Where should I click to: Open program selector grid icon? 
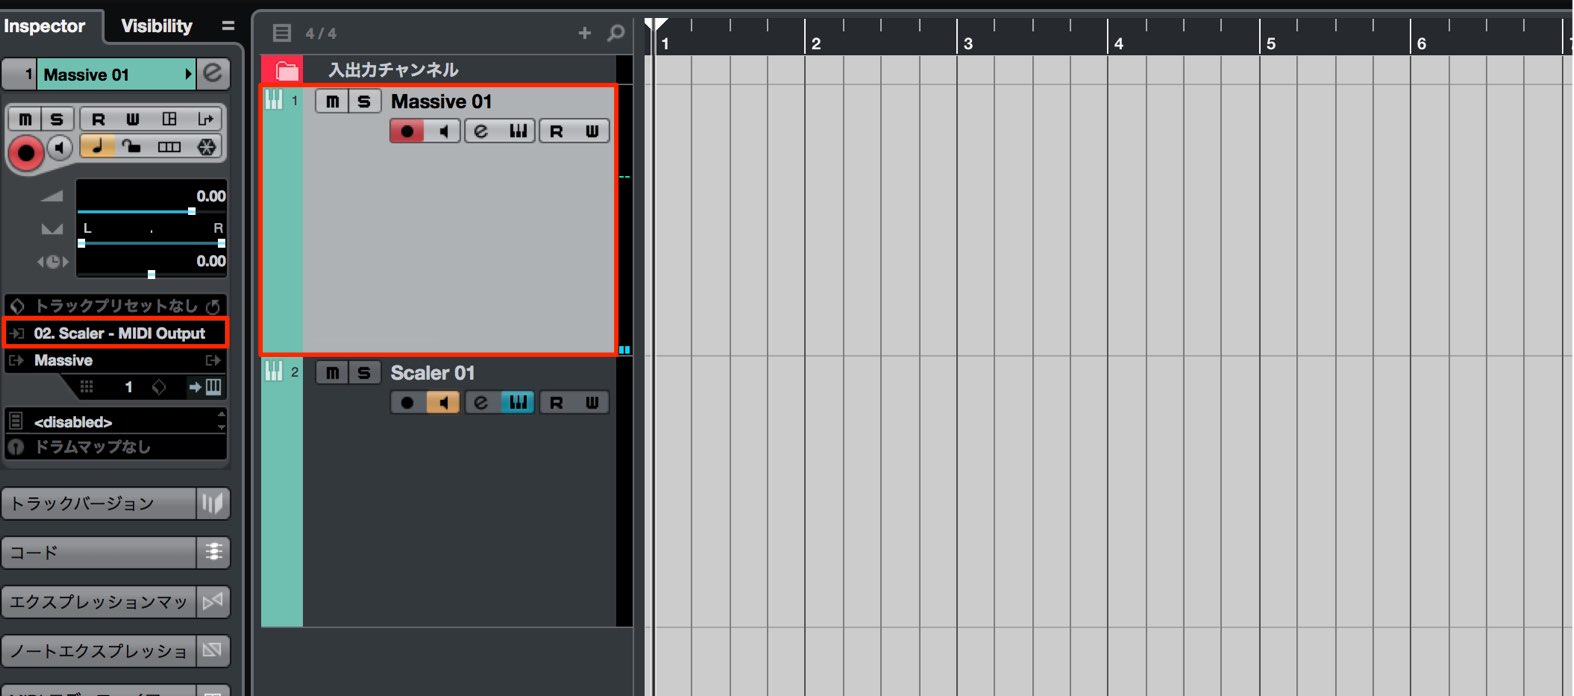click(87, 387)
